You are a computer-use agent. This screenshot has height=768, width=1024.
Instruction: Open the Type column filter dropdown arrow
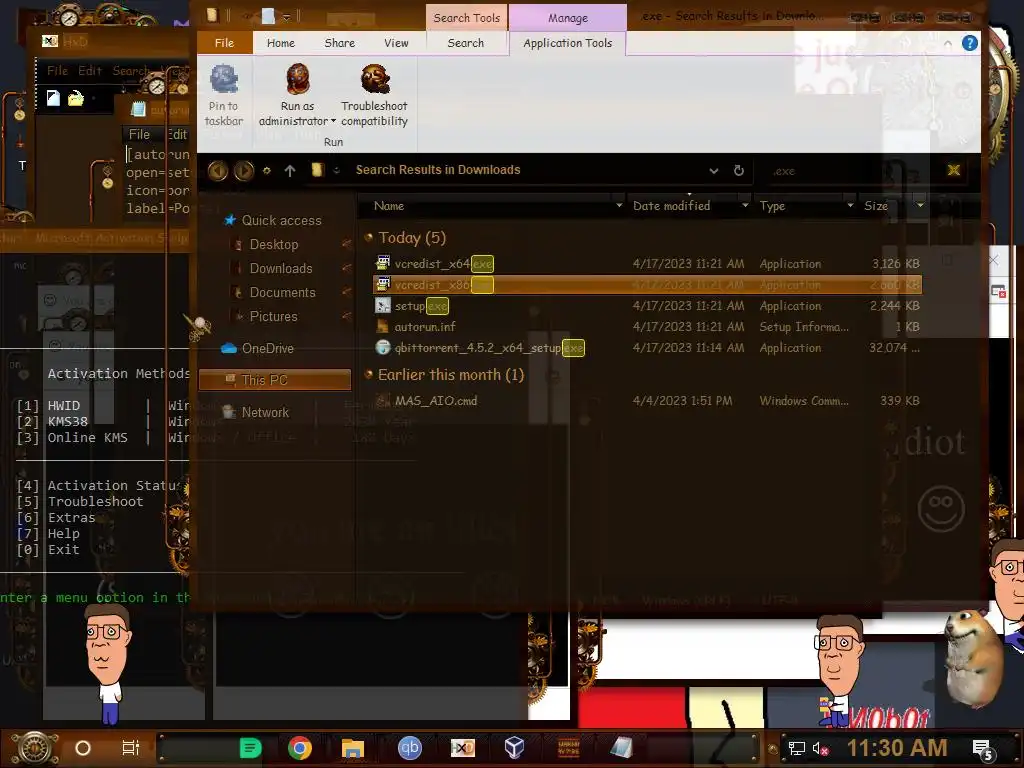pyautogui.click(x=850, y=206)
